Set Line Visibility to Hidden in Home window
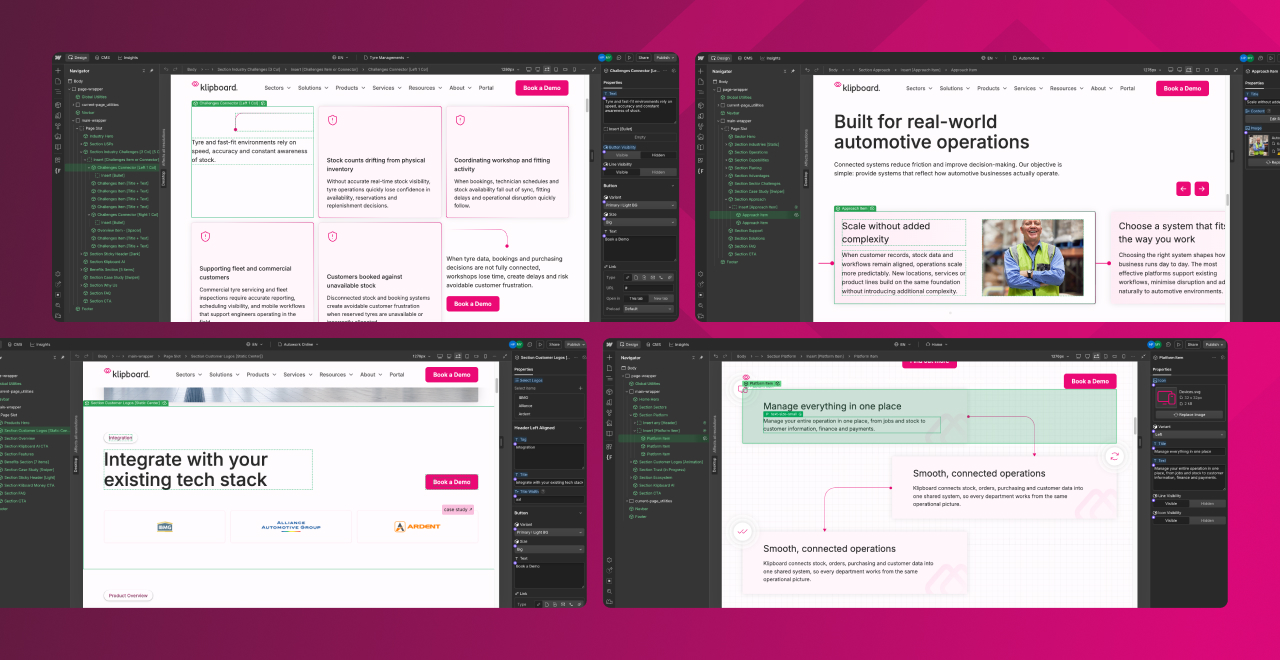The width and height of the screenshot is (1280, 660). tap(1207, 503)
